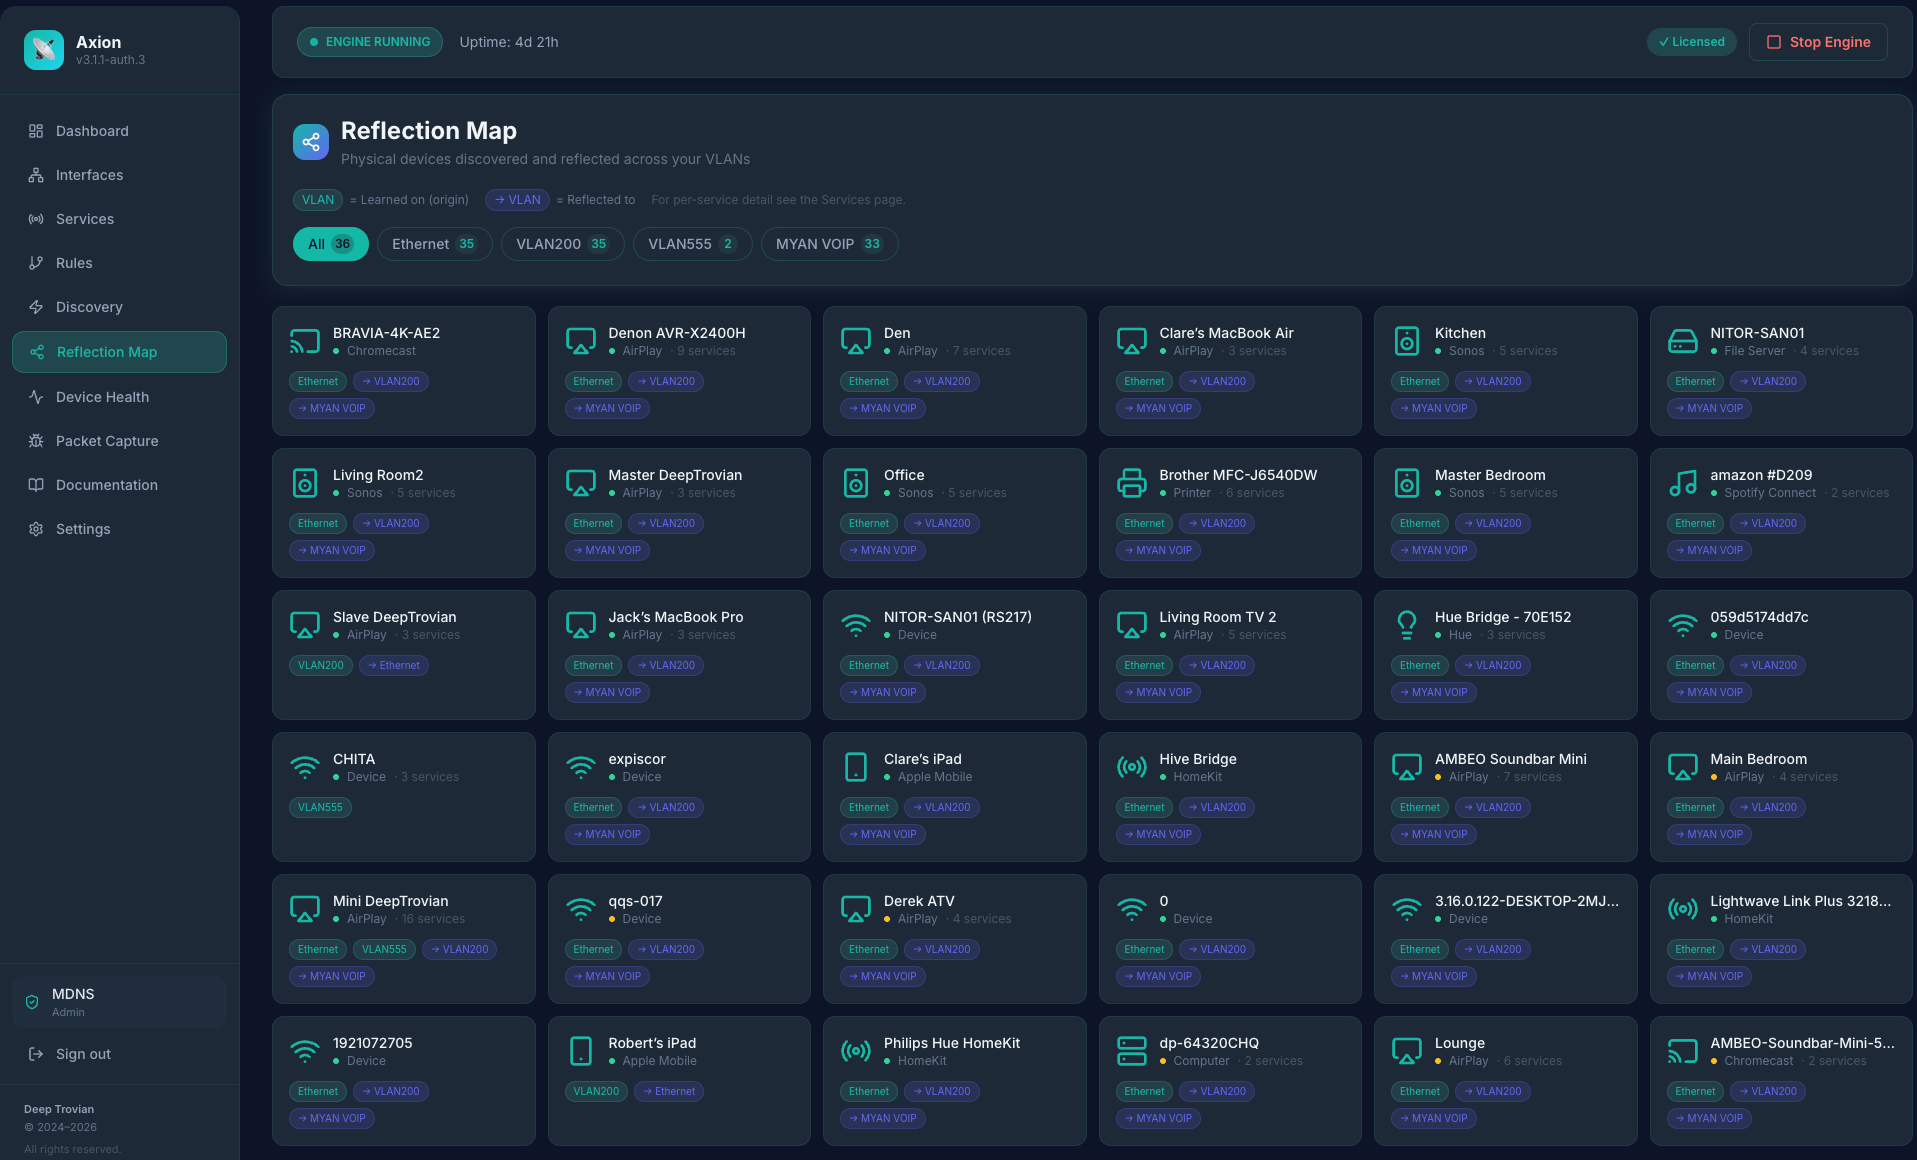Viewport: 1917px width, 1160px height.
Task: Click the Hive Bridge HomeKit radio icon
Action: 1131,767
